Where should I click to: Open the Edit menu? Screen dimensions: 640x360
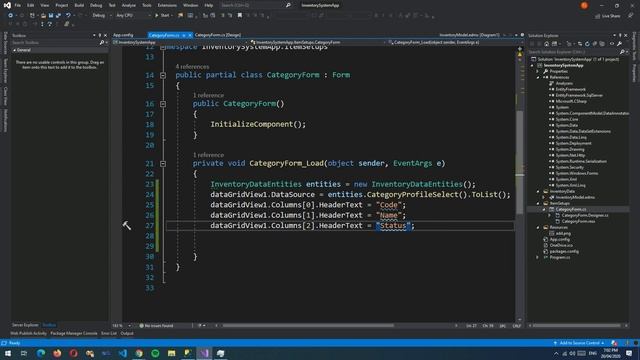[x=31, y=5]
